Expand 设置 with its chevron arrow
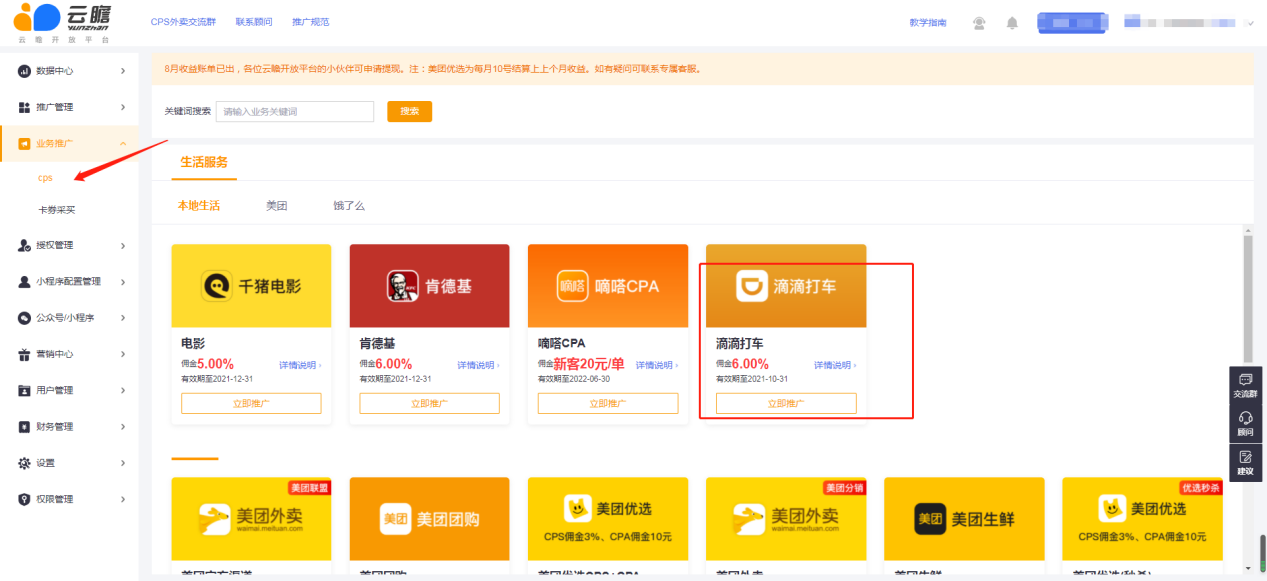The height and width of the screenshot is (581, 1267). (123, 463)
